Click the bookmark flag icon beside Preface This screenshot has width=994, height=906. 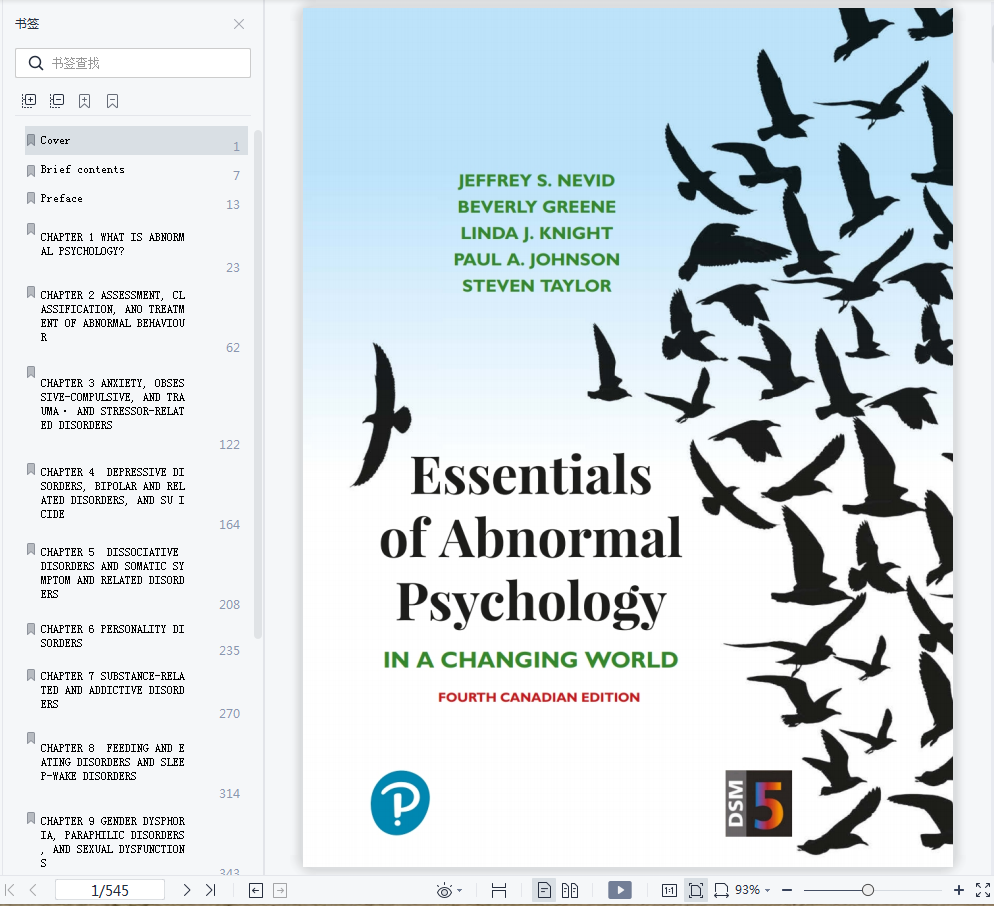coord(30,198)
